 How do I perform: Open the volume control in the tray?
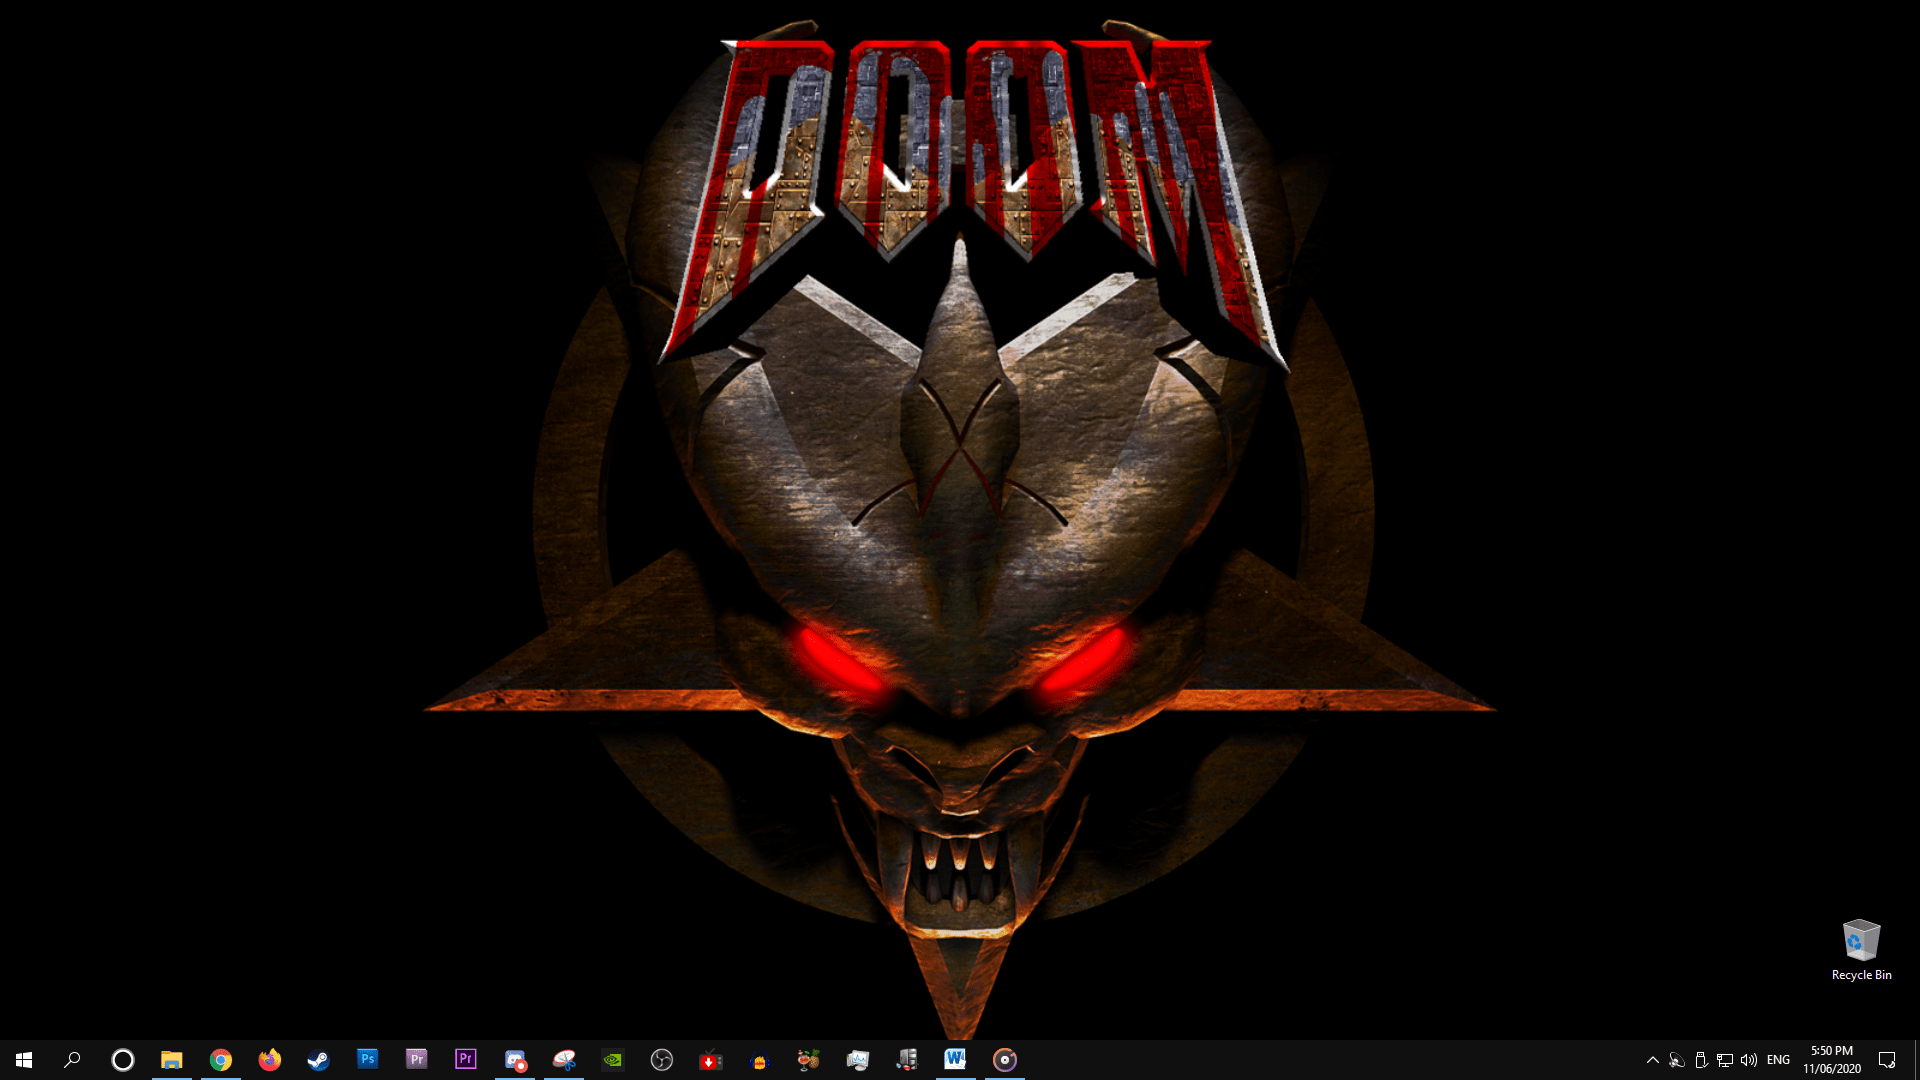(1748, 1059)
